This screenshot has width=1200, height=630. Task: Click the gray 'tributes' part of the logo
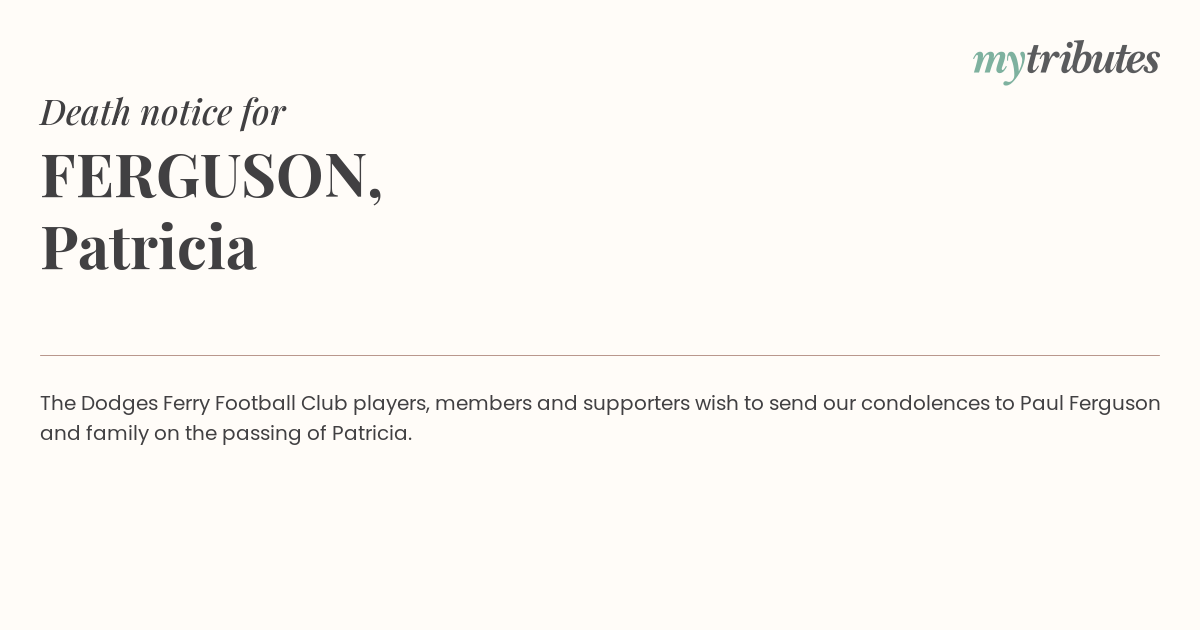coord(1093,59)
